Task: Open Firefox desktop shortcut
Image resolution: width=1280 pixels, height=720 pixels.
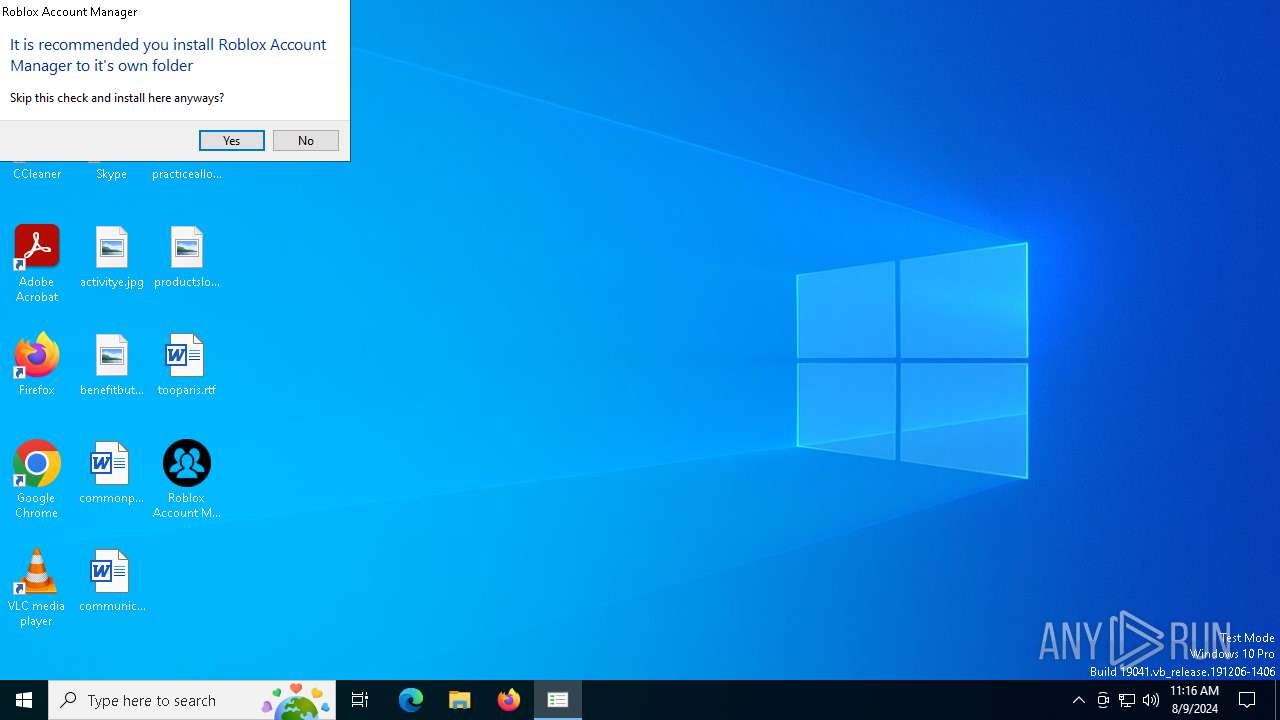Action: point(37,365)
